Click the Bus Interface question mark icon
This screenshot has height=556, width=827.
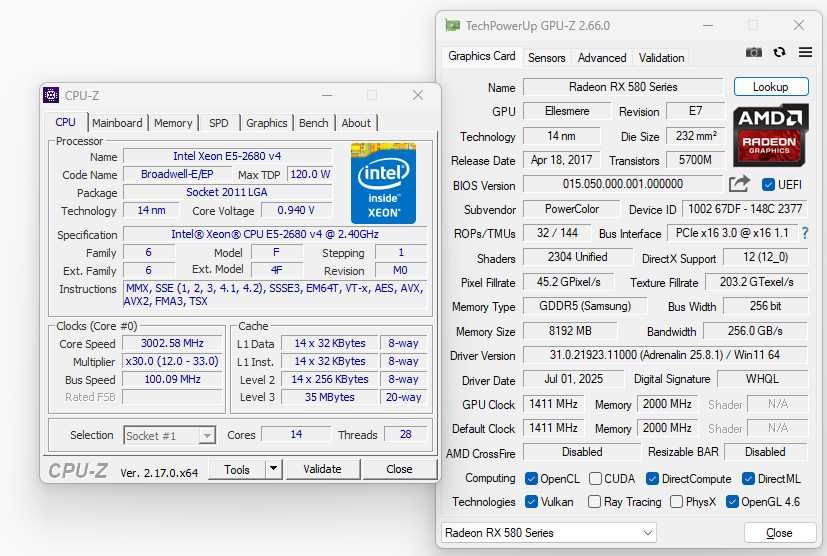coord(804,233)
